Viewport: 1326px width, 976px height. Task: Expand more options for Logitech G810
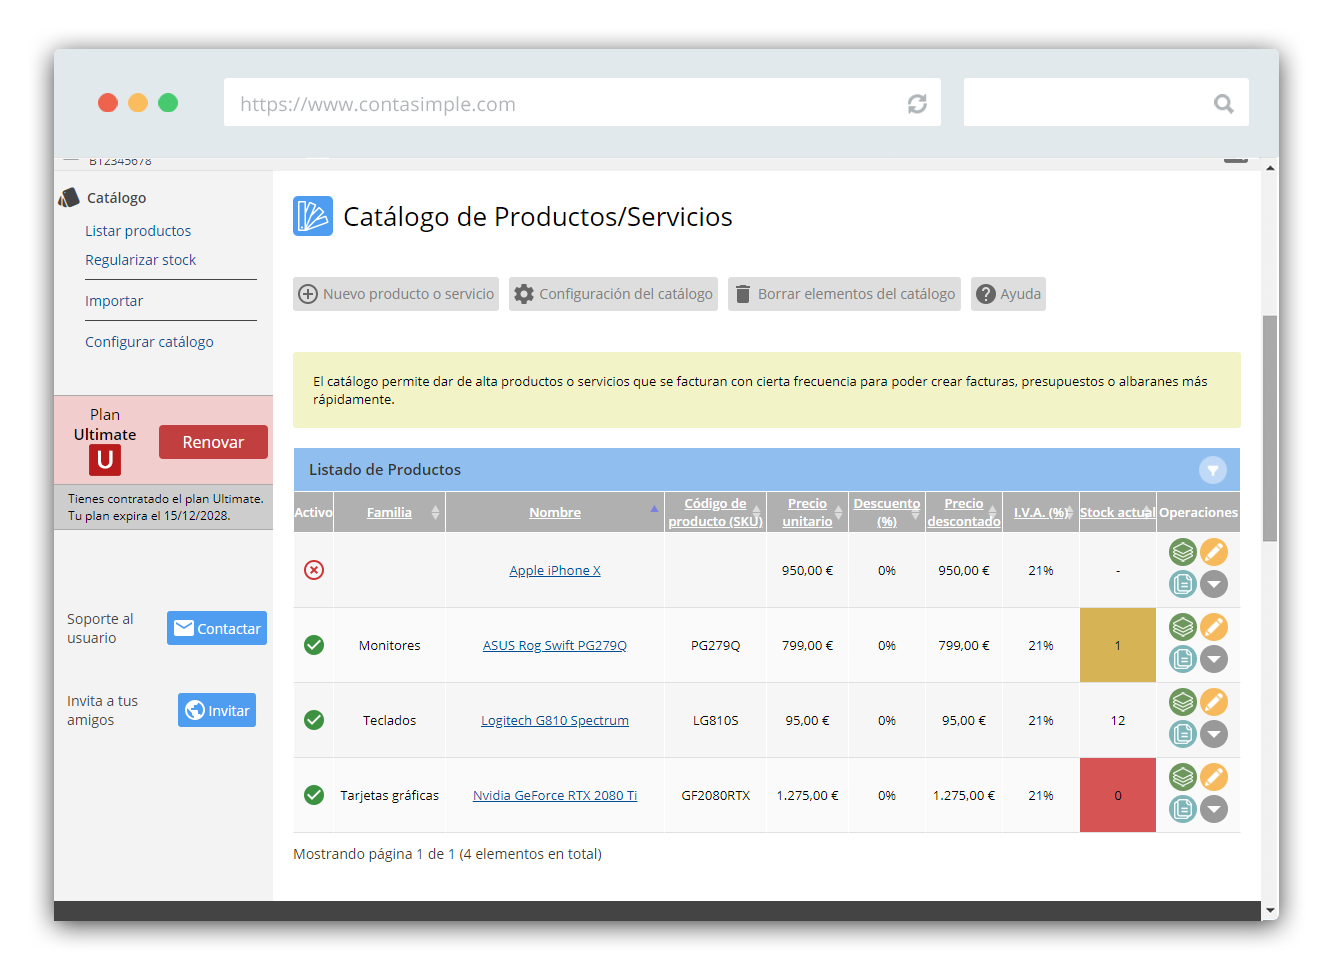tap(1214, 734)
